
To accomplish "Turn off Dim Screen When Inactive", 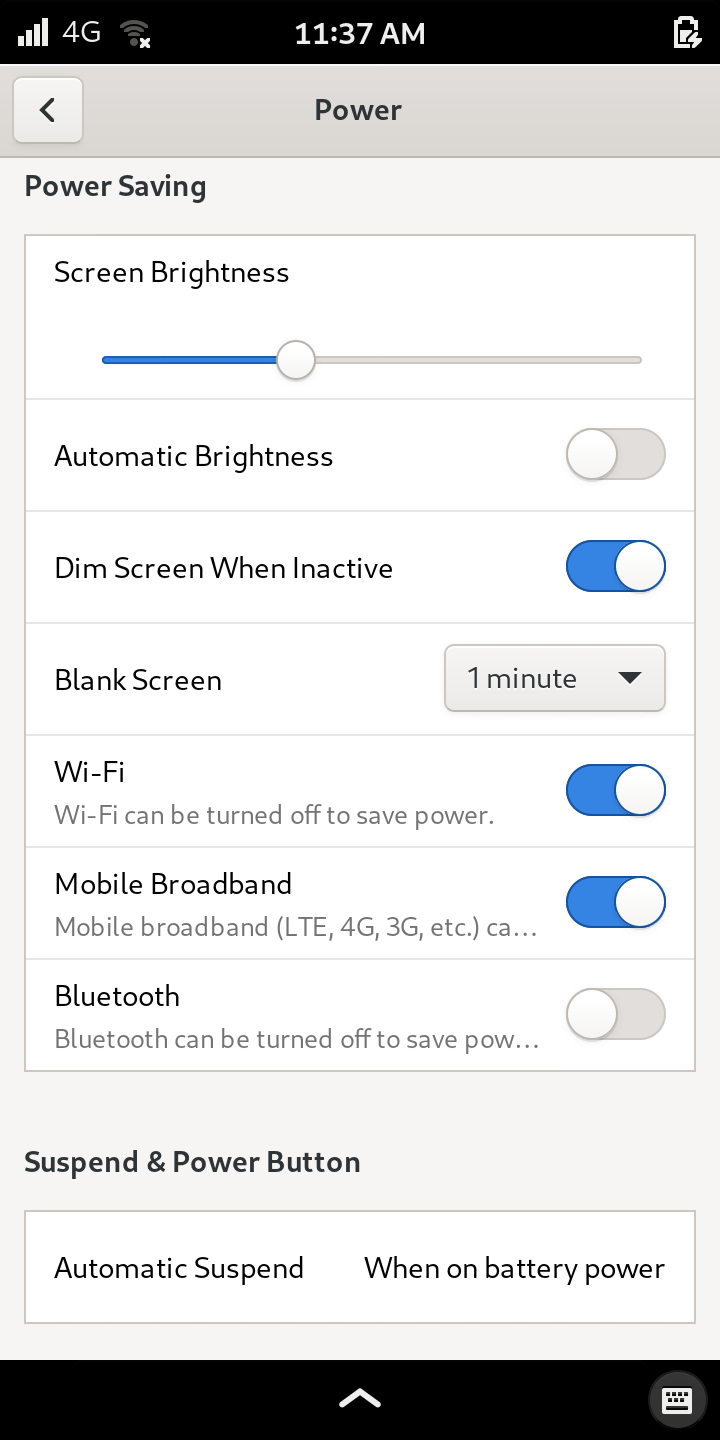I will (x=615, y=567).
